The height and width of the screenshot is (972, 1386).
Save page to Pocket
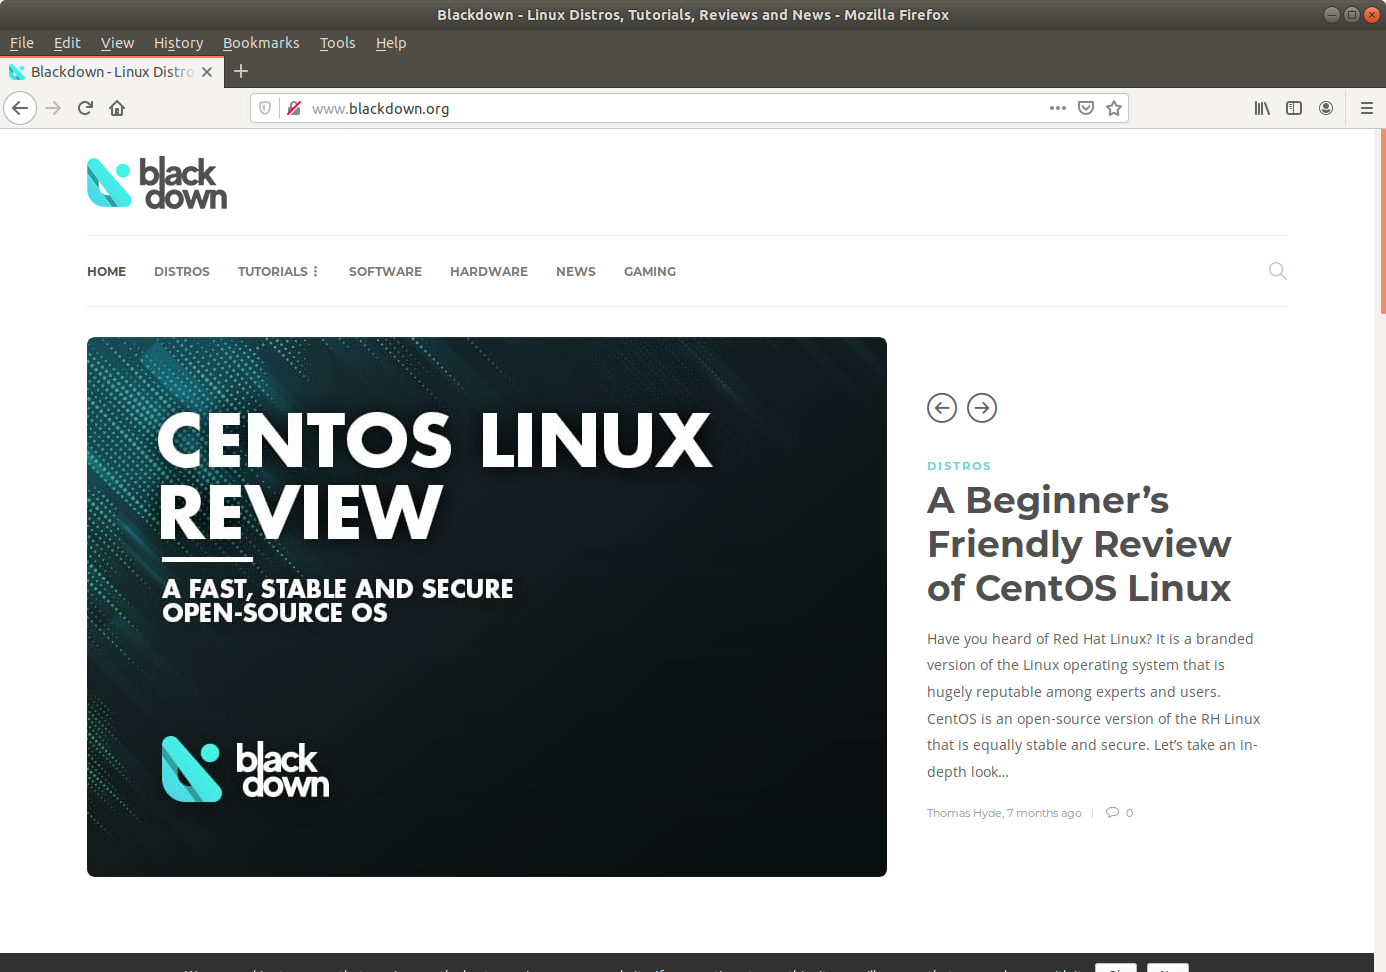click(x=1086, y=108)
